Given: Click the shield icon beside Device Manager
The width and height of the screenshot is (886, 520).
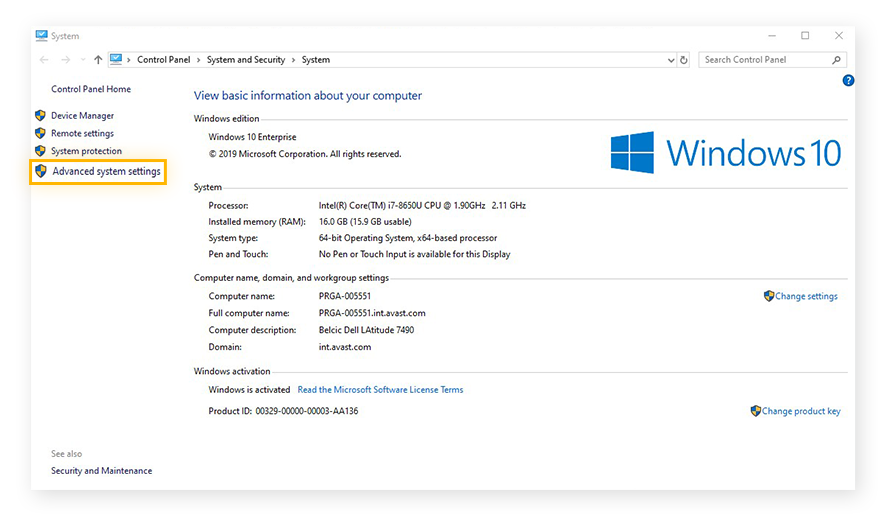Looking at the screenshot, I should coord(40,116).
